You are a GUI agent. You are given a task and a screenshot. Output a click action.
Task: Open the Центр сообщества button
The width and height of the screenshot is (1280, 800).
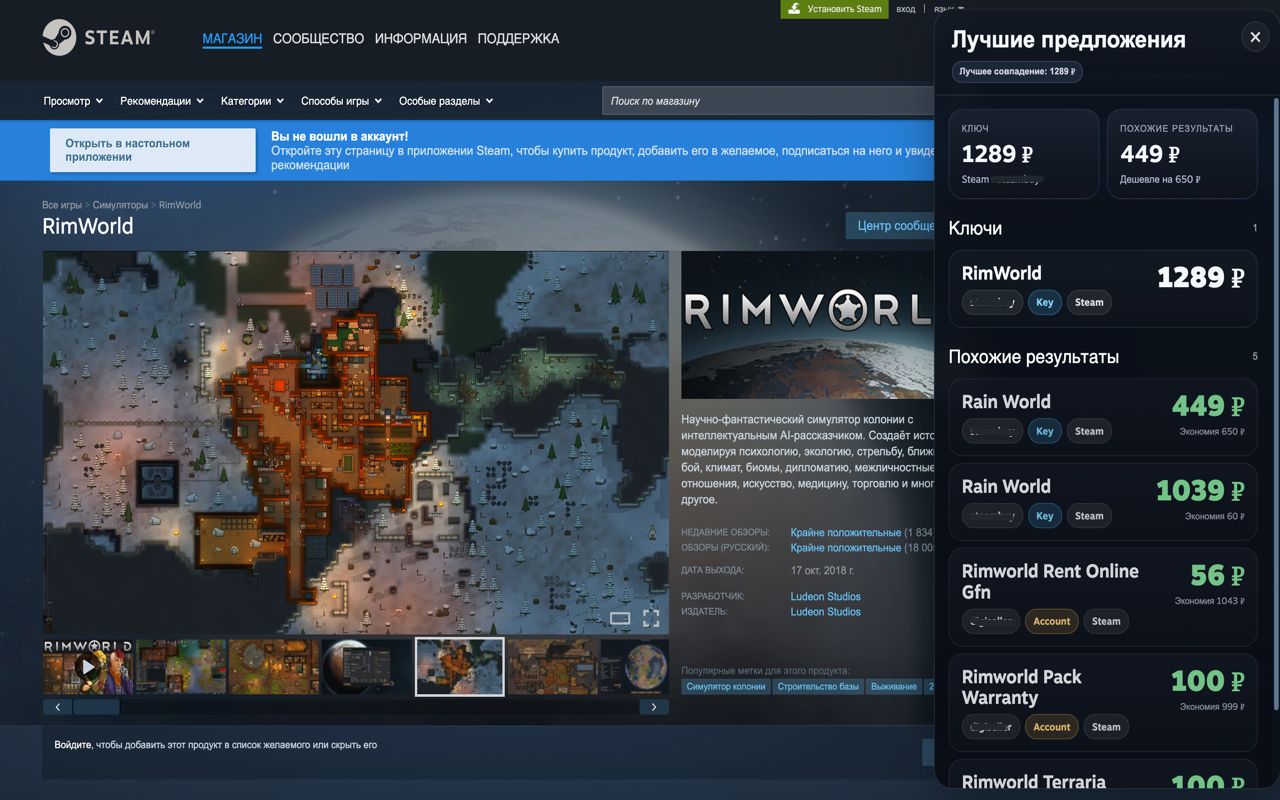pyautogui.click(x=890, y=226)
